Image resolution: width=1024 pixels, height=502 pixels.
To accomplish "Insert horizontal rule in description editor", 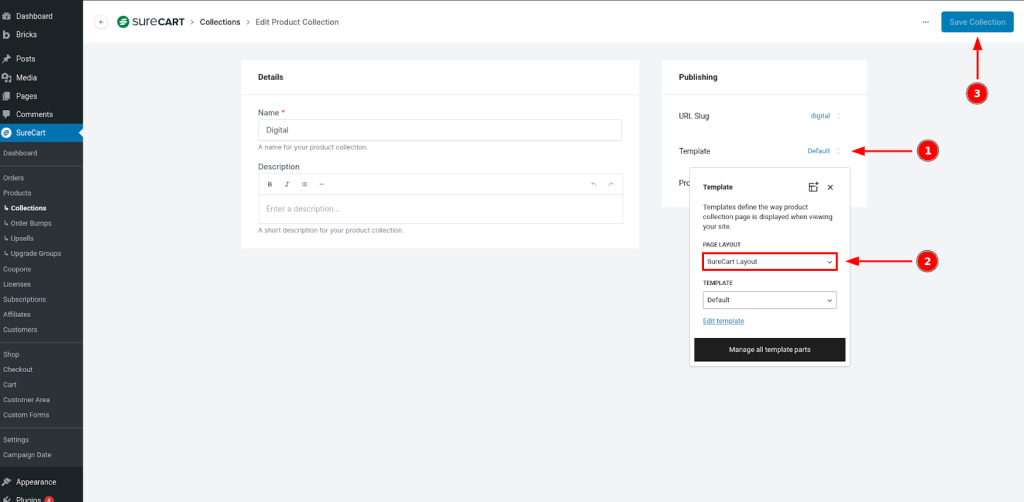I will tap(321, 184).
